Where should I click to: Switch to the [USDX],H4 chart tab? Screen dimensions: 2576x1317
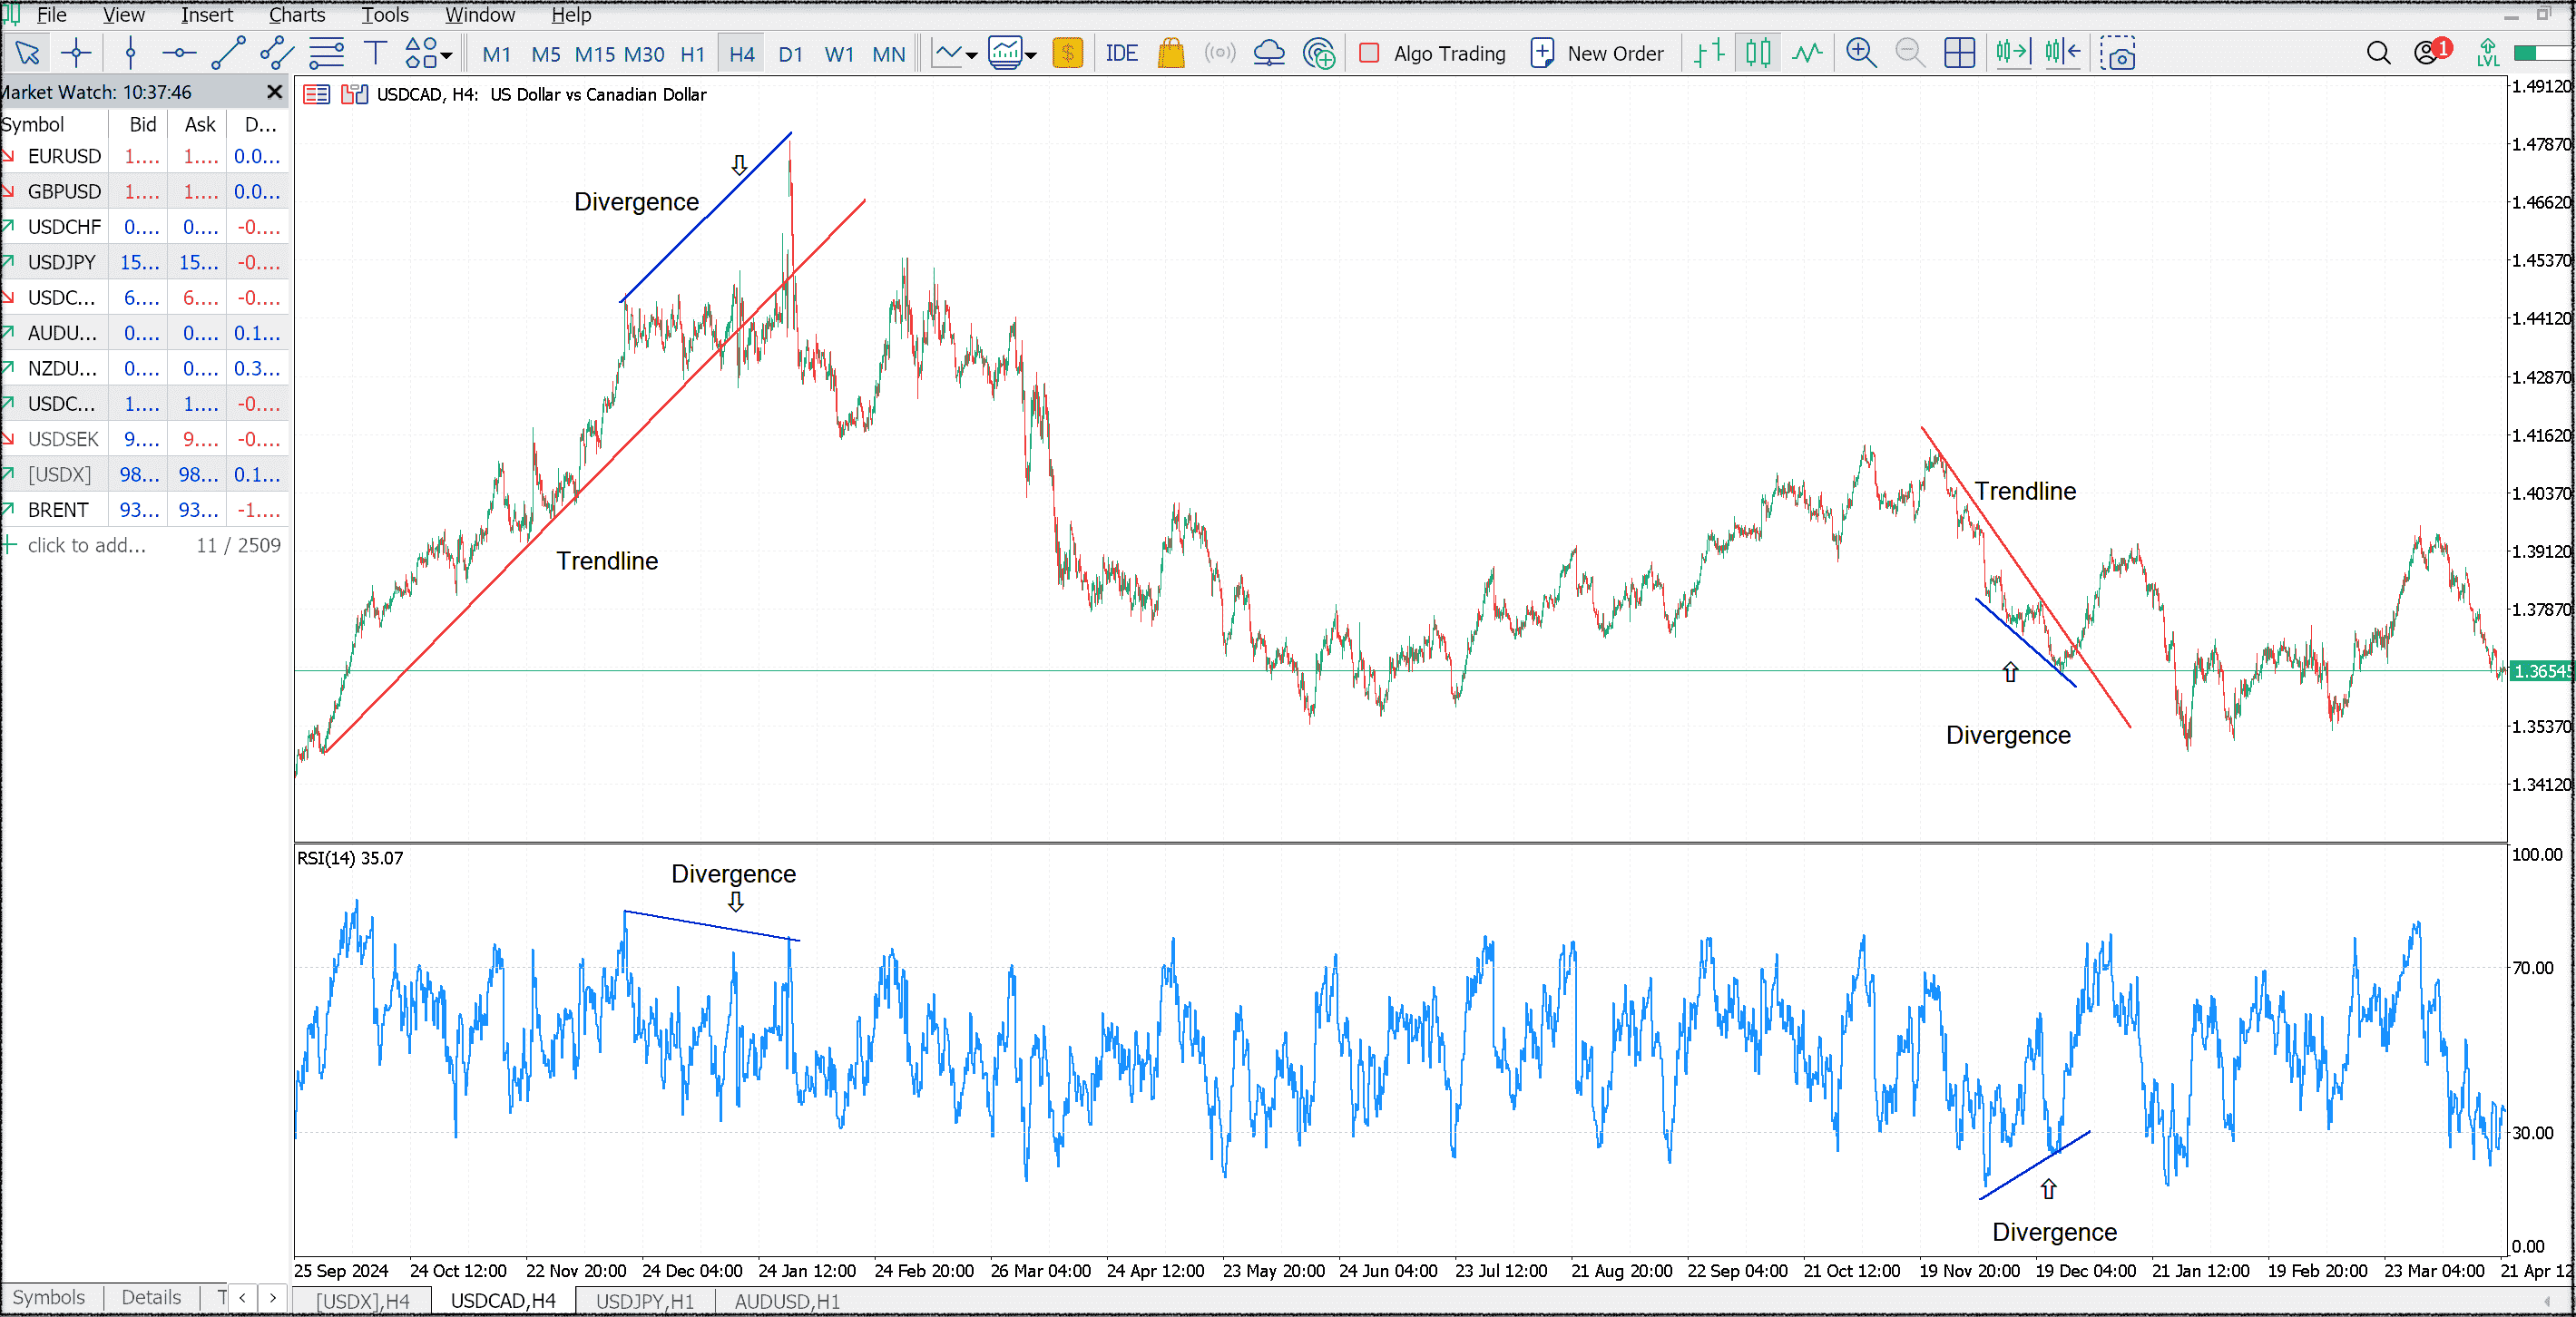coord(363,1301)
